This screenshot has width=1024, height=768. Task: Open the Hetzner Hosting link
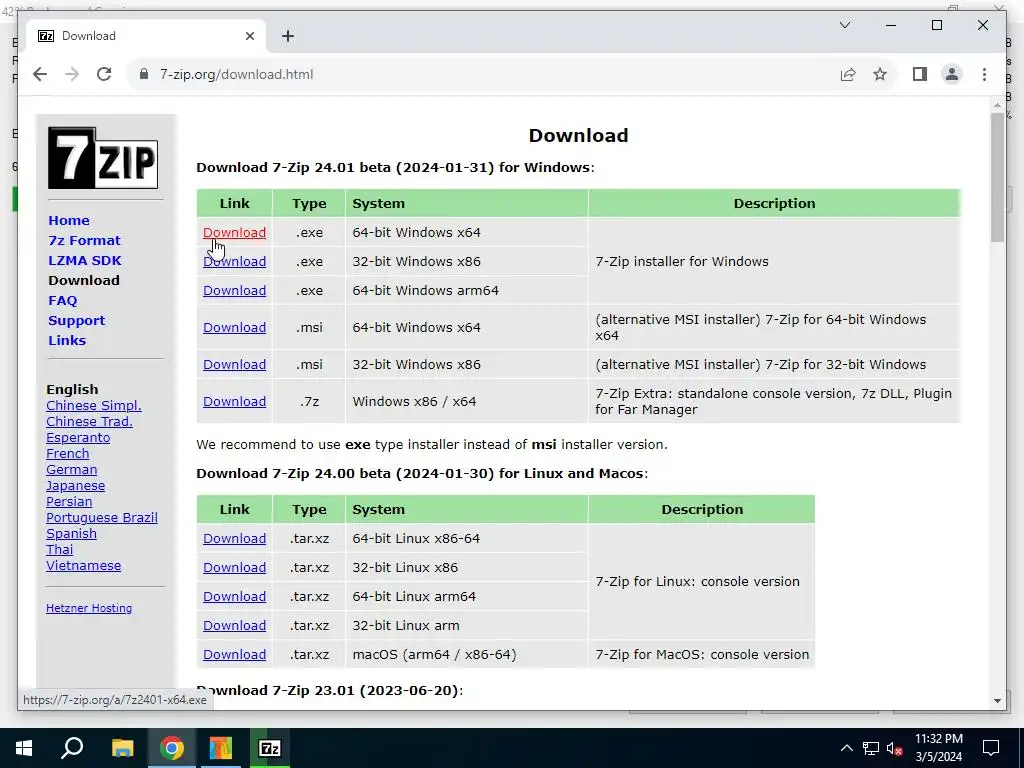click(x=89, y=608)
